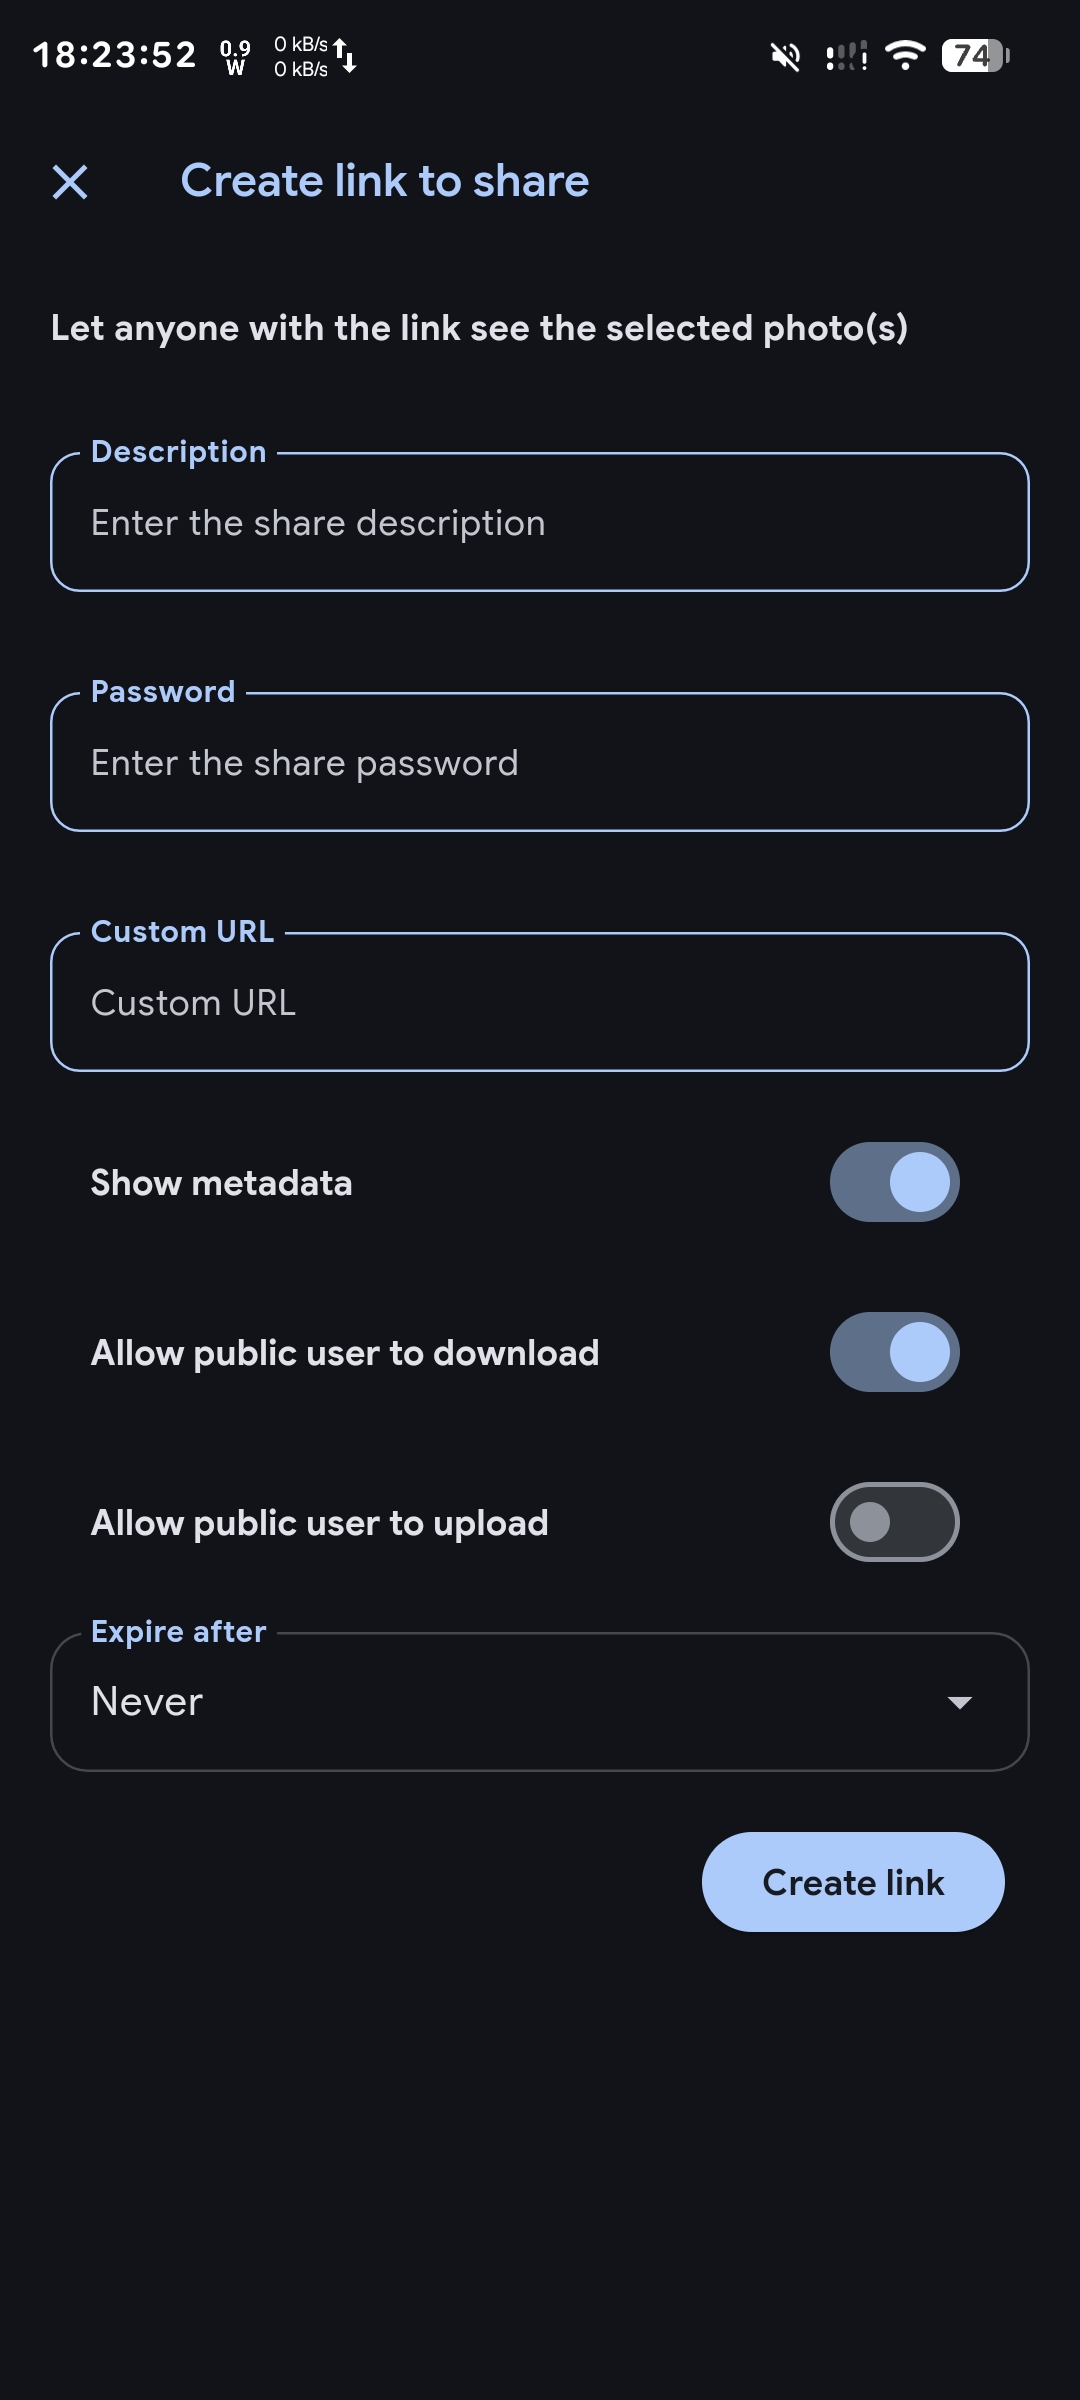This screenshot has height=2400, width=1080.
Task: Close the Create link to share dialog
Action: tap(70, 182)
